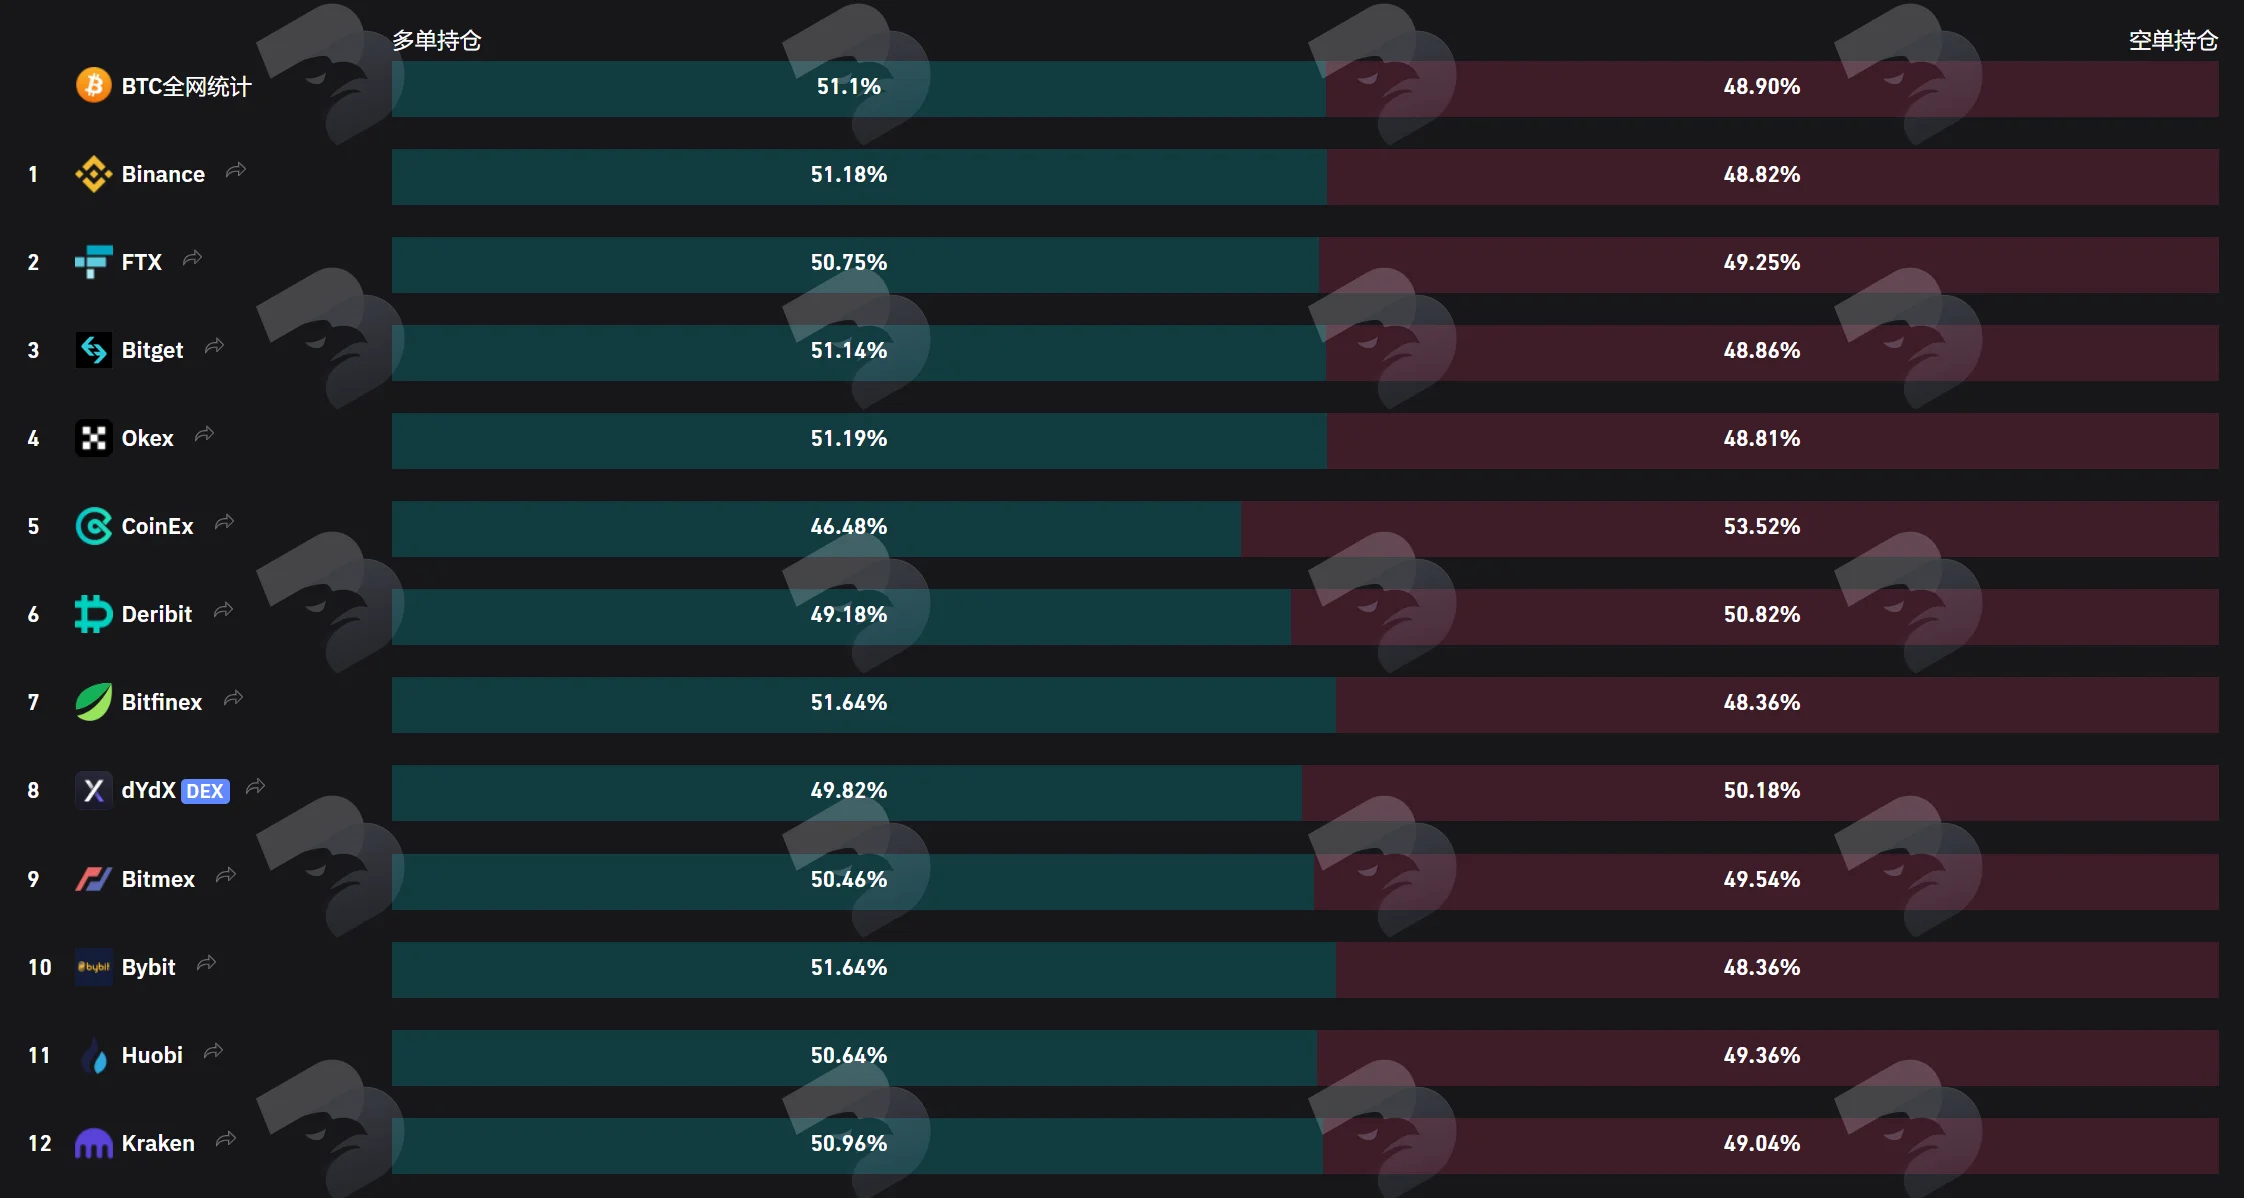Click the share icon beside Deribit
Image resolution: width=2244 pixels, height=1198 pixels.
pos(224,611)
